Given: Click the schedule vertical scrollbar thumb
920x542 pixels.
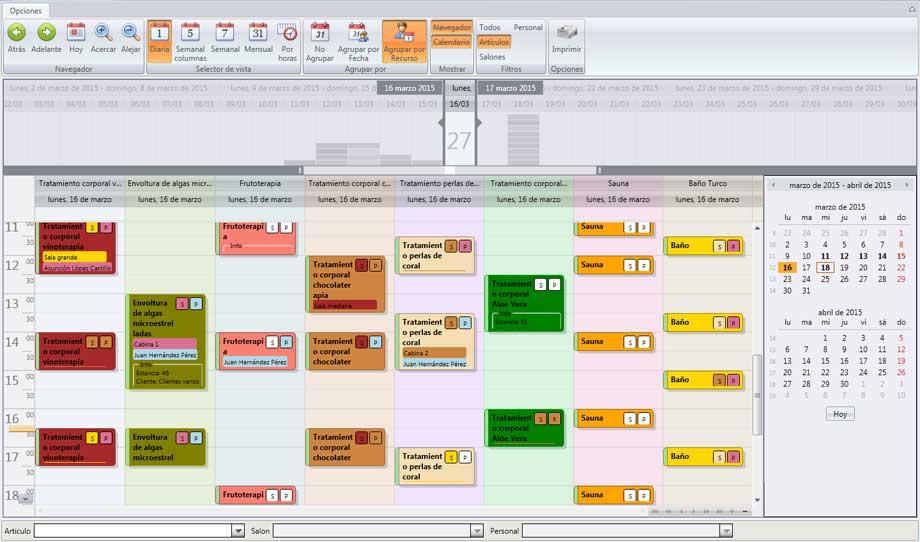Looking at the screenshot, I should point(757,395).
